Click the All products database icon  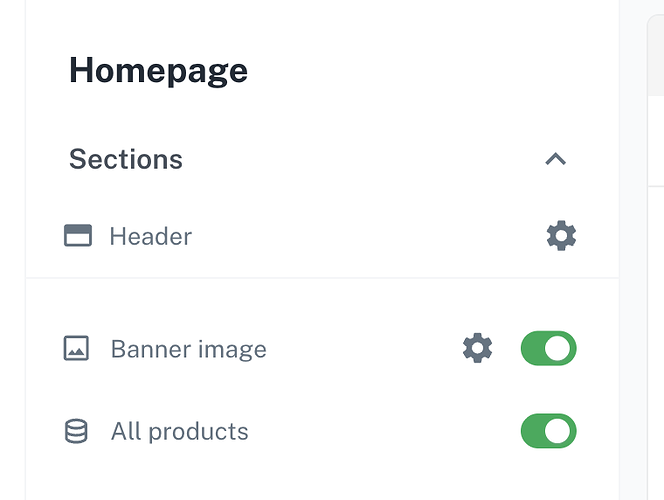(x=76, y=431)
